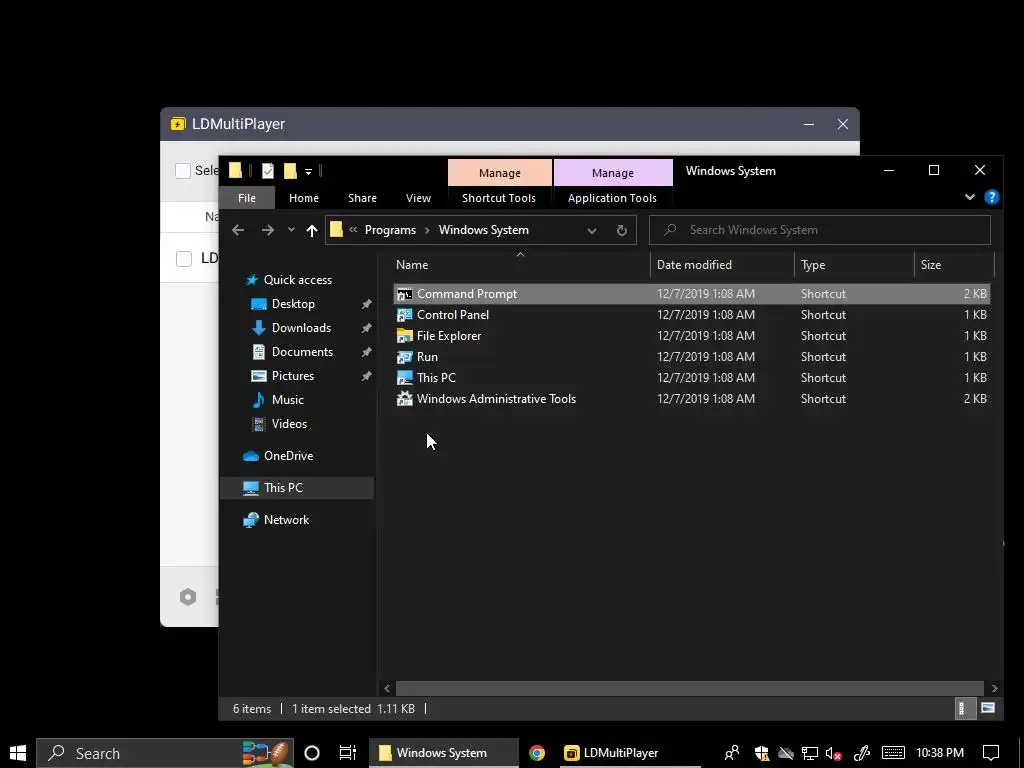
Task: Open Quick access in navigation pane
Action: [x=297, y=280]
